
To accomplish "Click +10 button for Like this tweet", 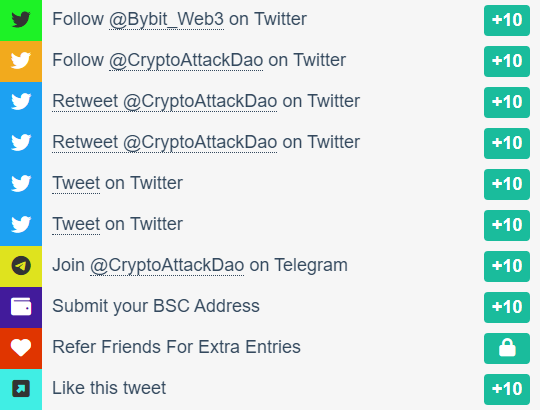I will pos(507,389).
